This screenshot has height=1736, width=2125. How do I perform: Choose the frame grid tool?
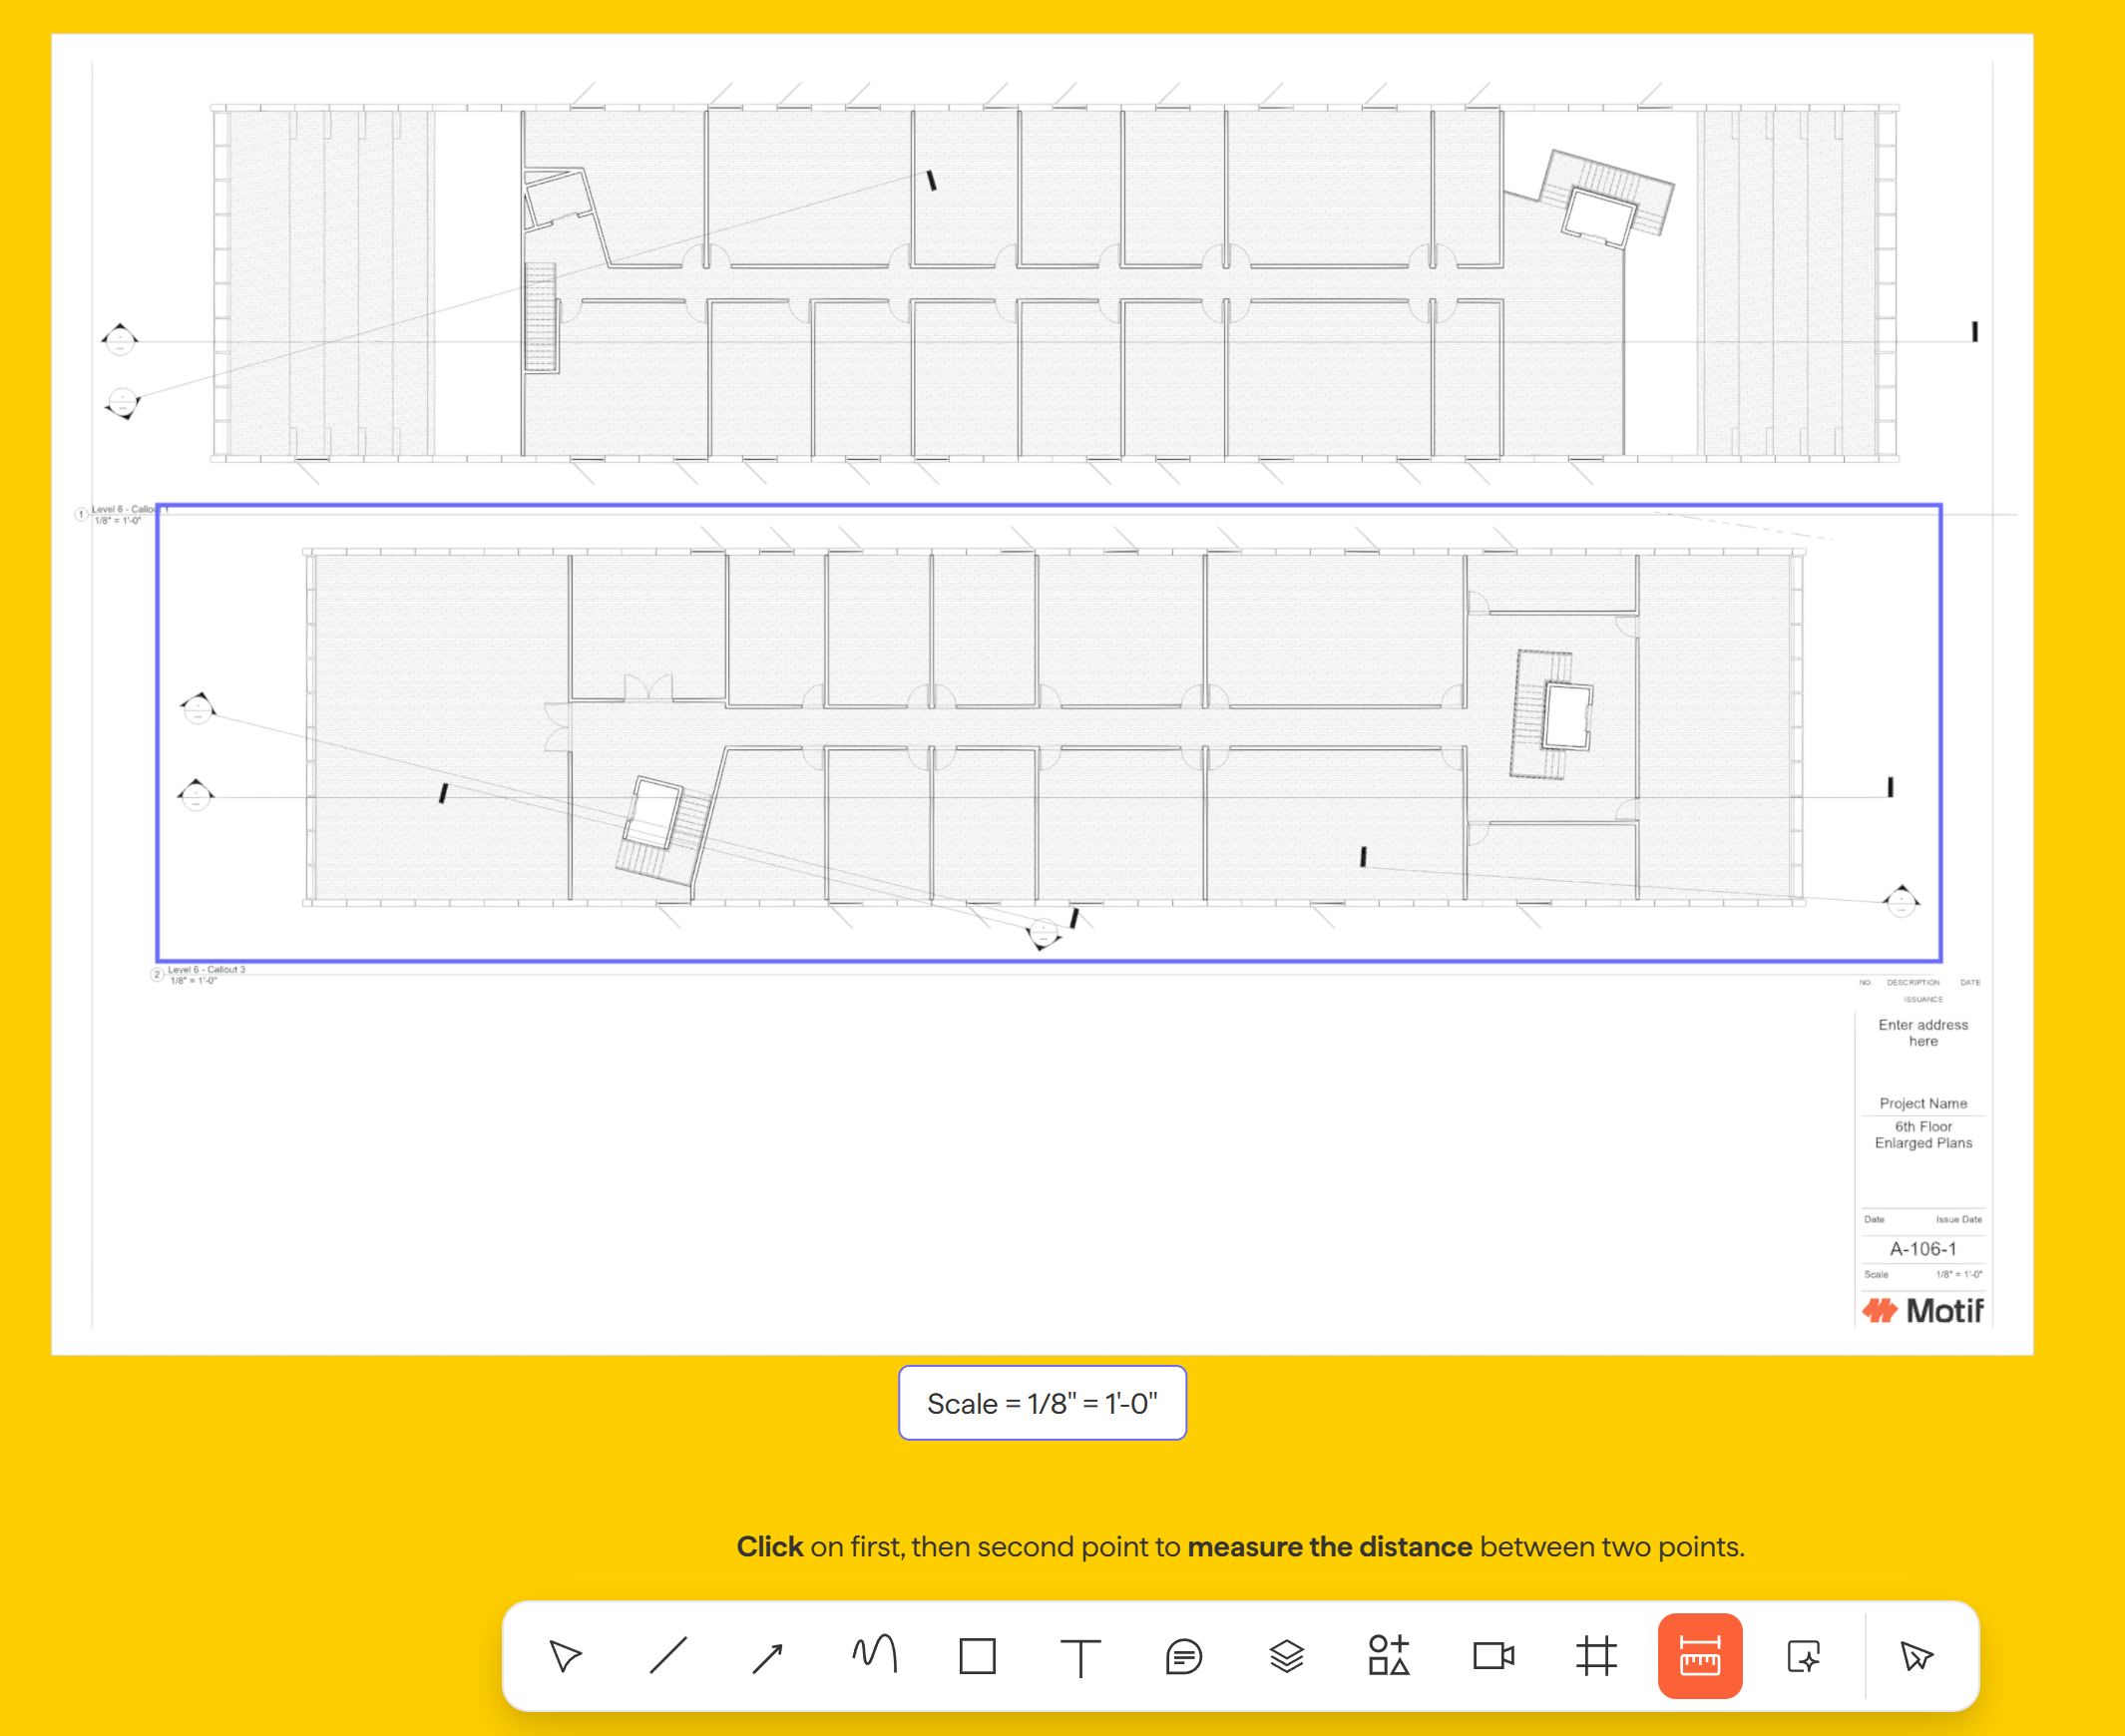(x=1596, y=1656)
